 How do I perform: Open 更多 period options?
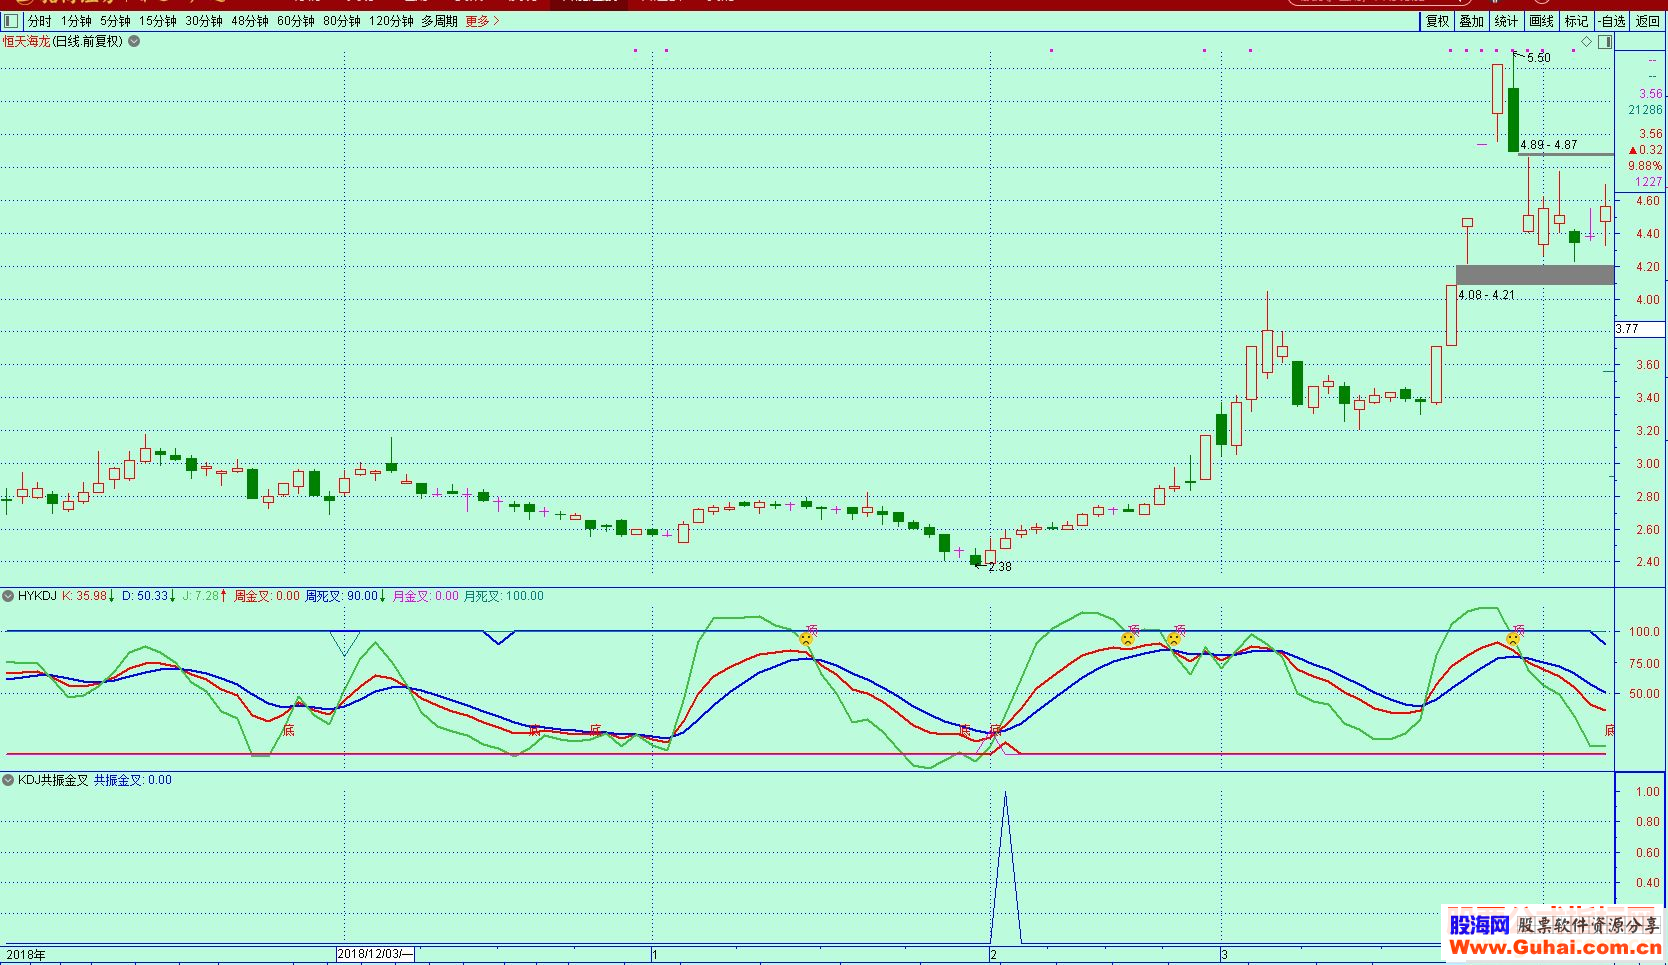click(482, 21)
